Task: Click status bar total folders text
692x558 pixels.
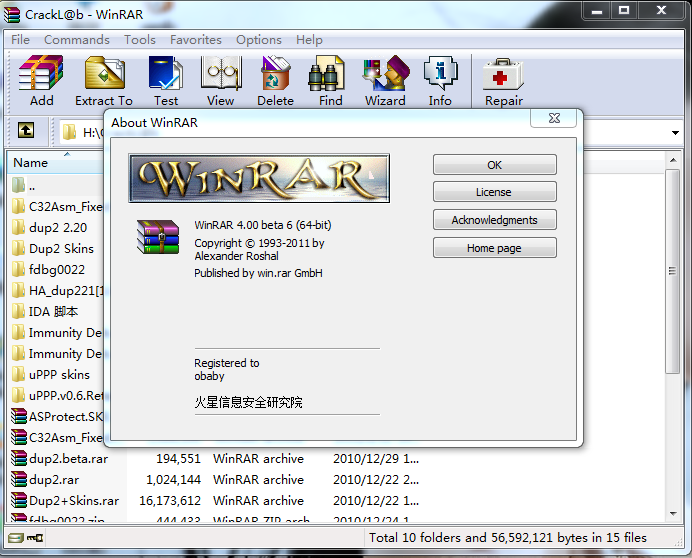Action: 508,537
